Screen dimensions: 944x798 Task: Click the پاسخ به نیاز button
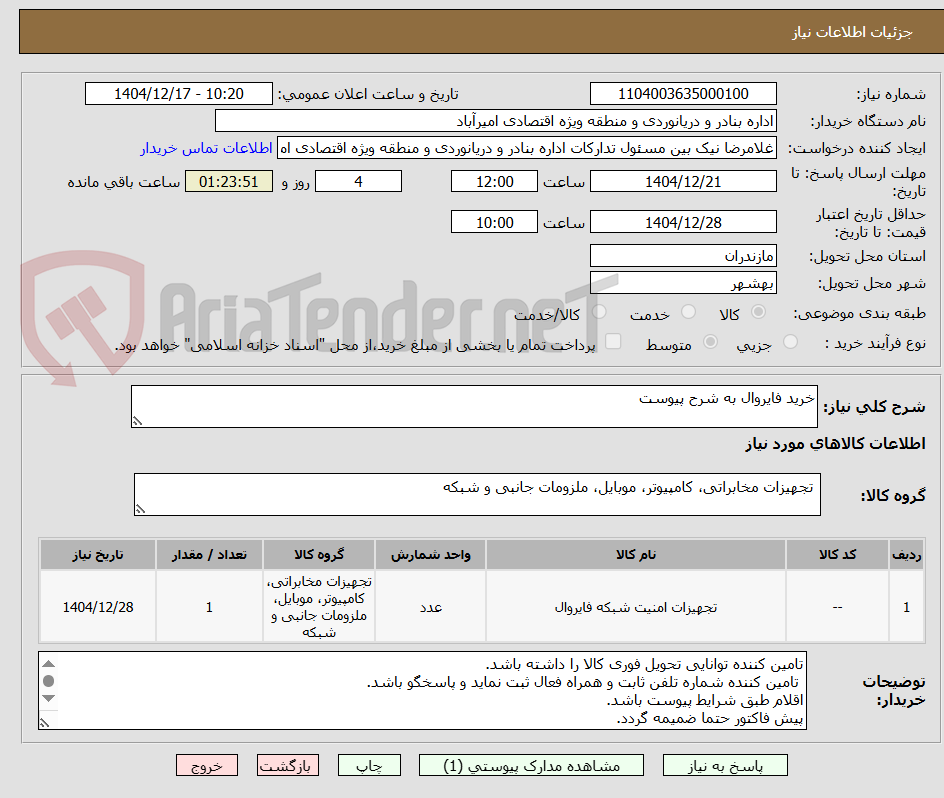725,765
